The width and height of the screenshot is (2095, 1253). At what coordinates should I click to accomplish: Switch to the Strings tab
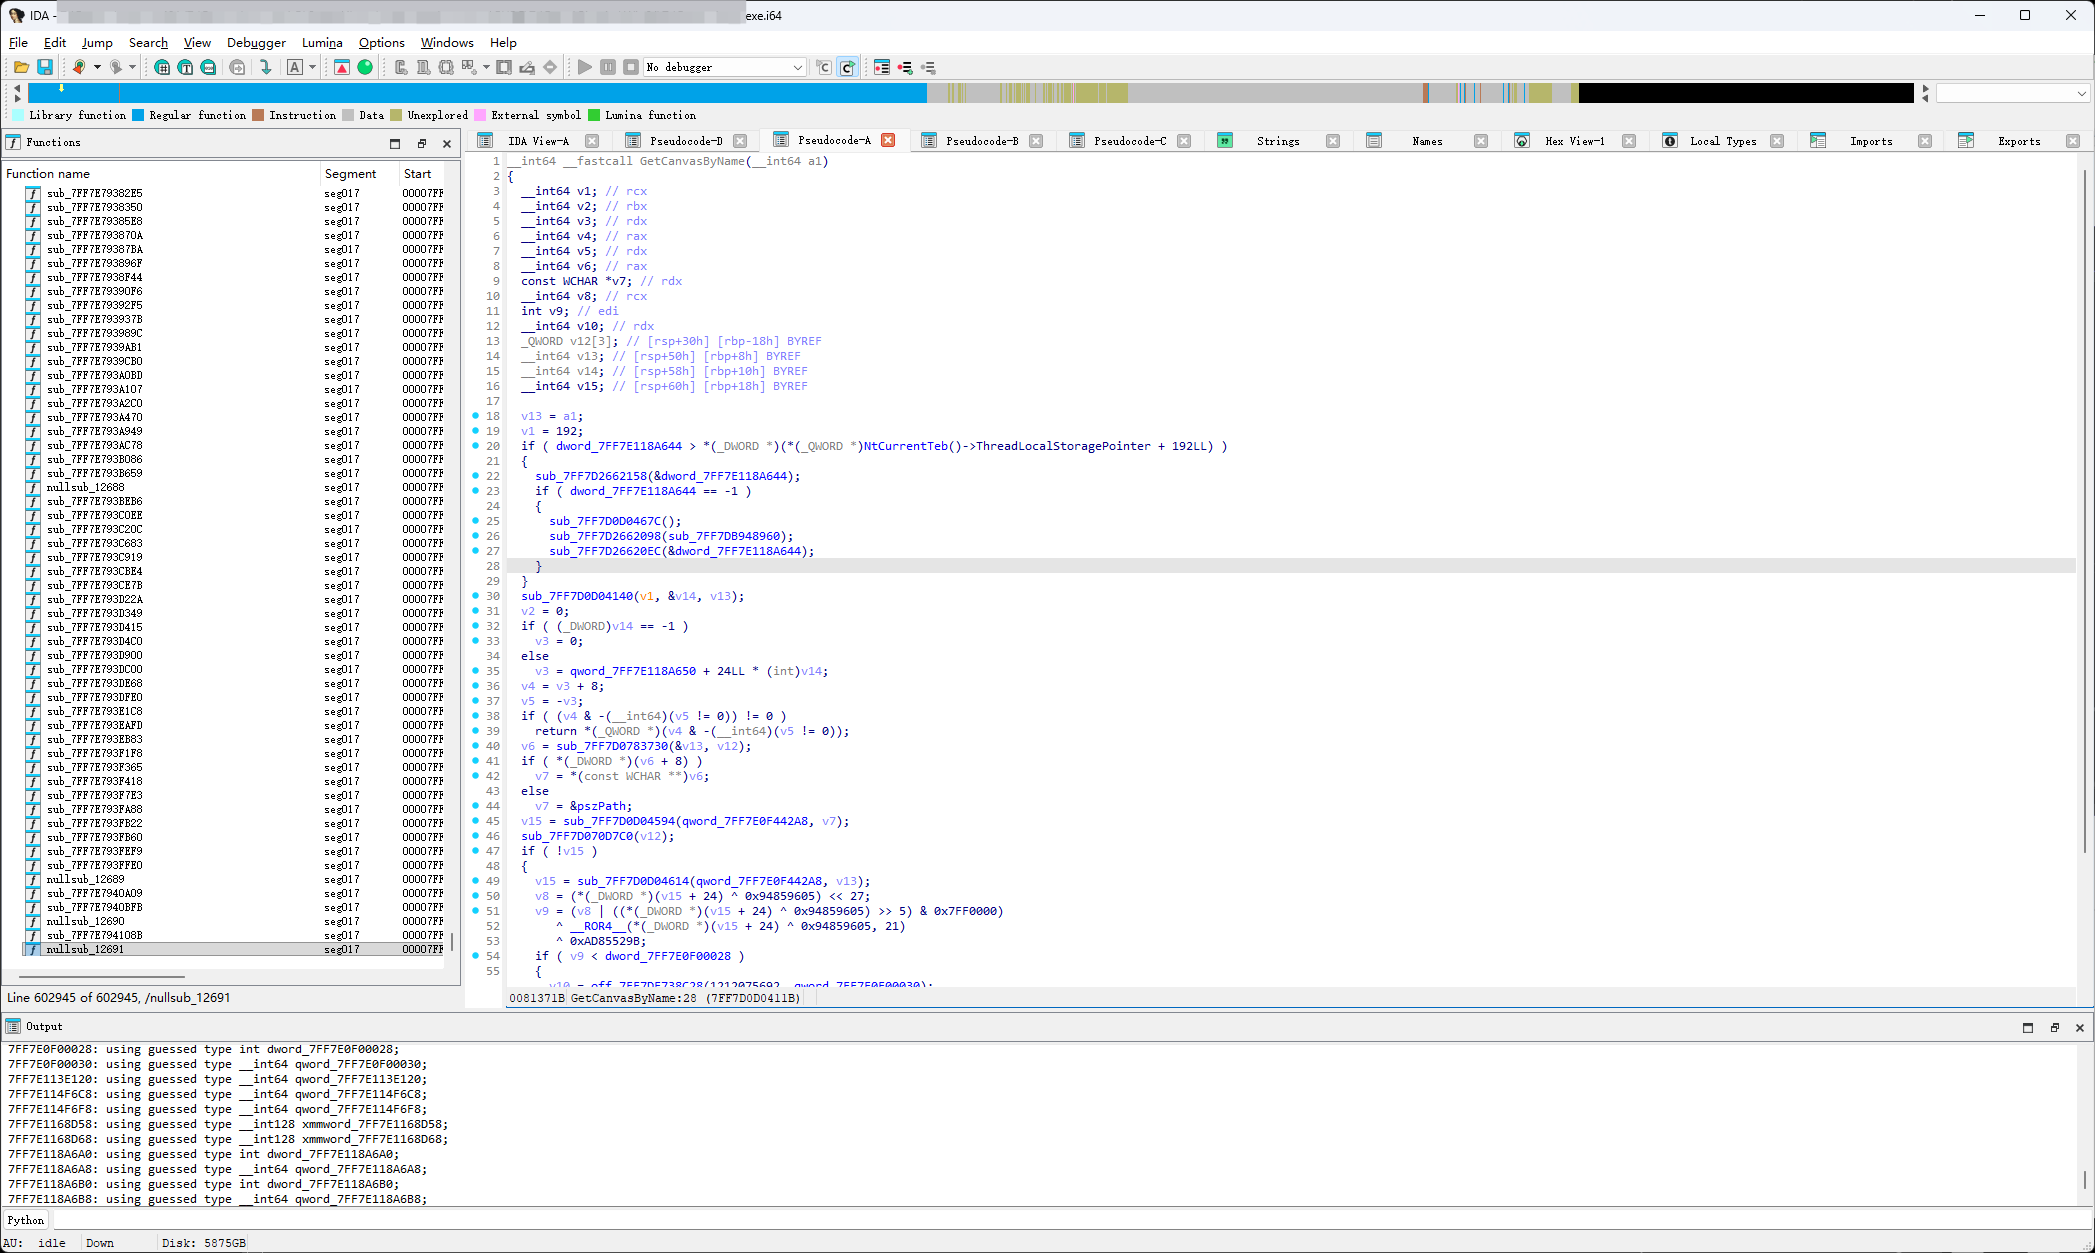pos(1277,141)
